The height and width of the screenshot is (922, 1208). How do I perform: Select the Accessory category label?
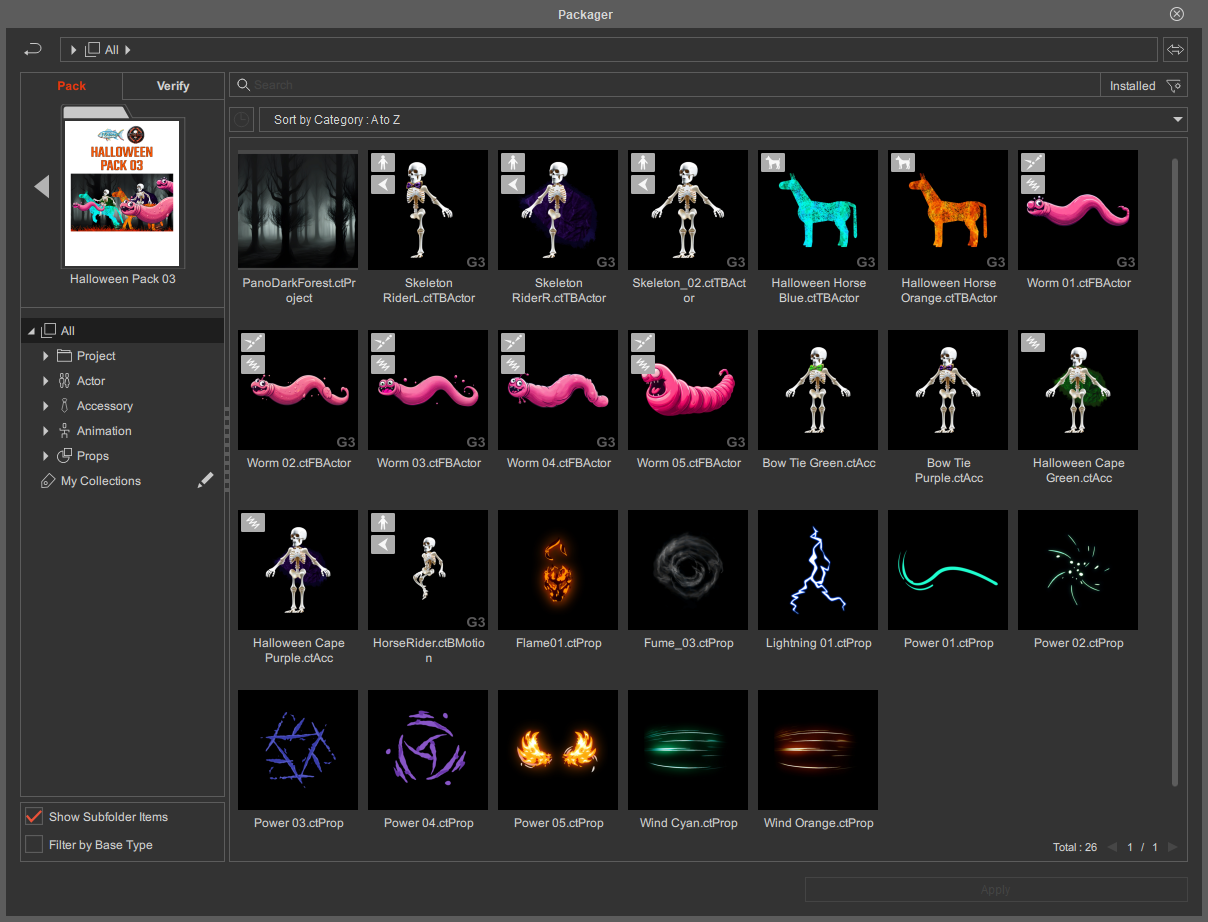(105, 406)
